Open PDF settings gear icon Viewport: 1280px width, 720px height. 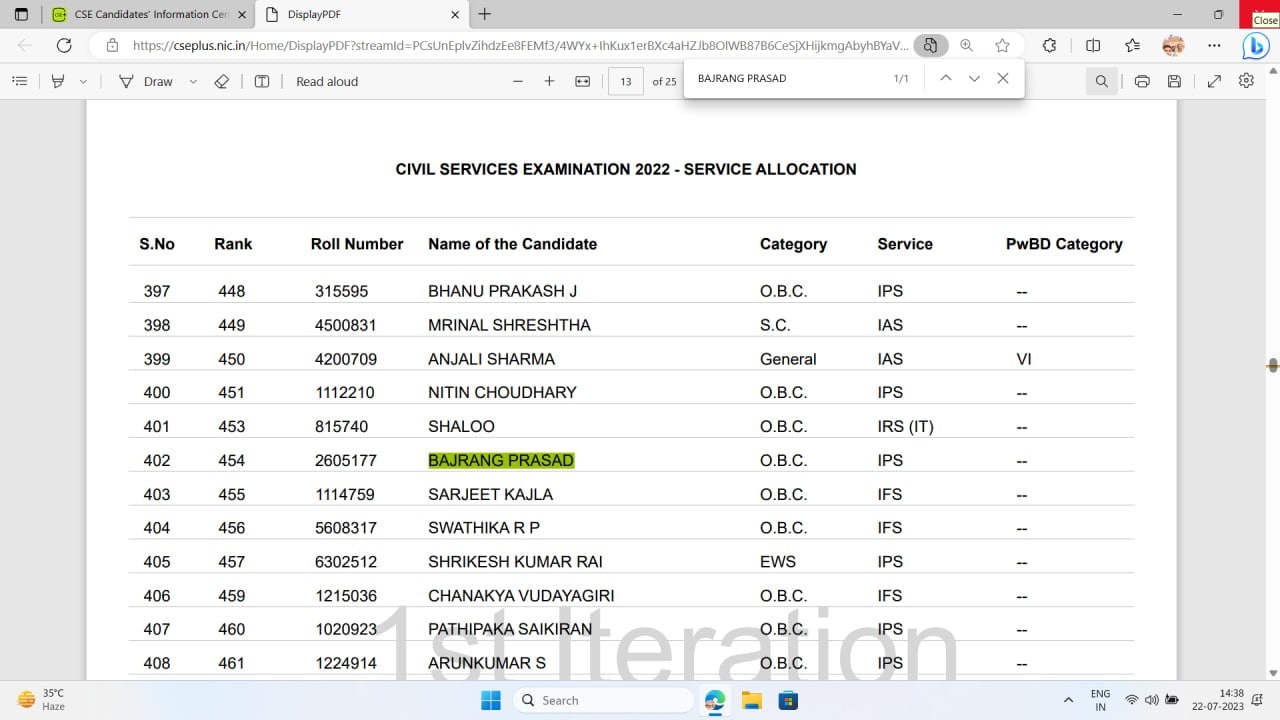1246,81
